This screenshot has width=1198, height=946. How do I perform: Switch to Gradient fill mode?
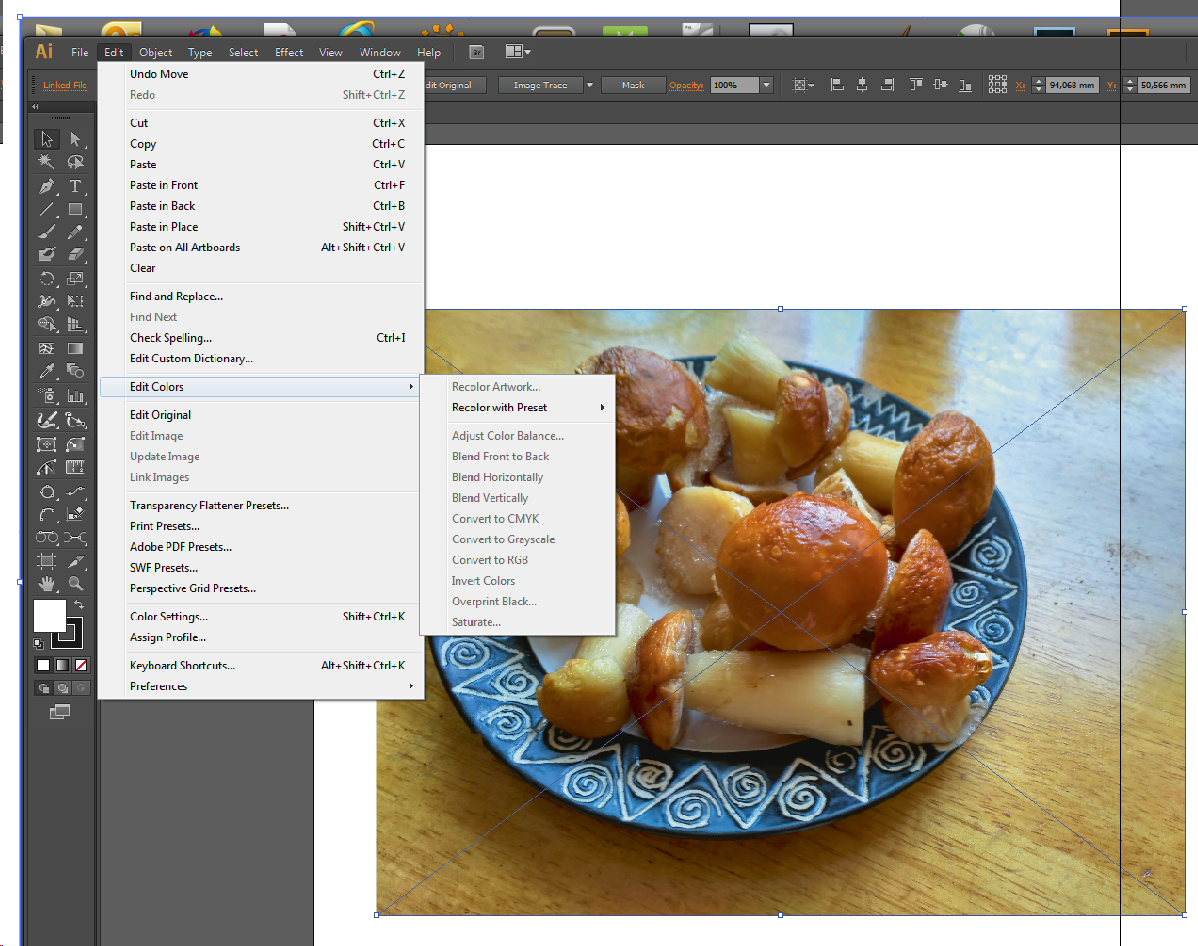(x=62, y=665)
